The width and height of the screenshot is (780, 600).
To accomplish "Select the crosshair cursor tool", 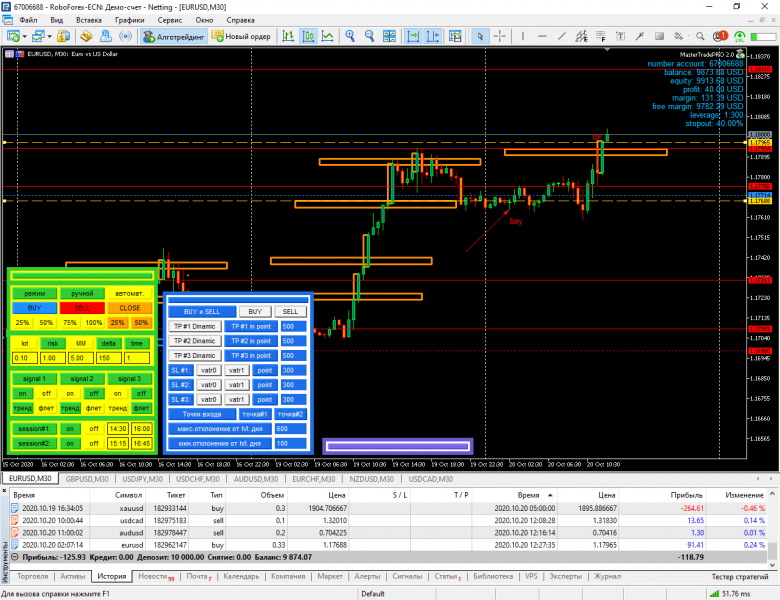I will [x=501, y=37].
